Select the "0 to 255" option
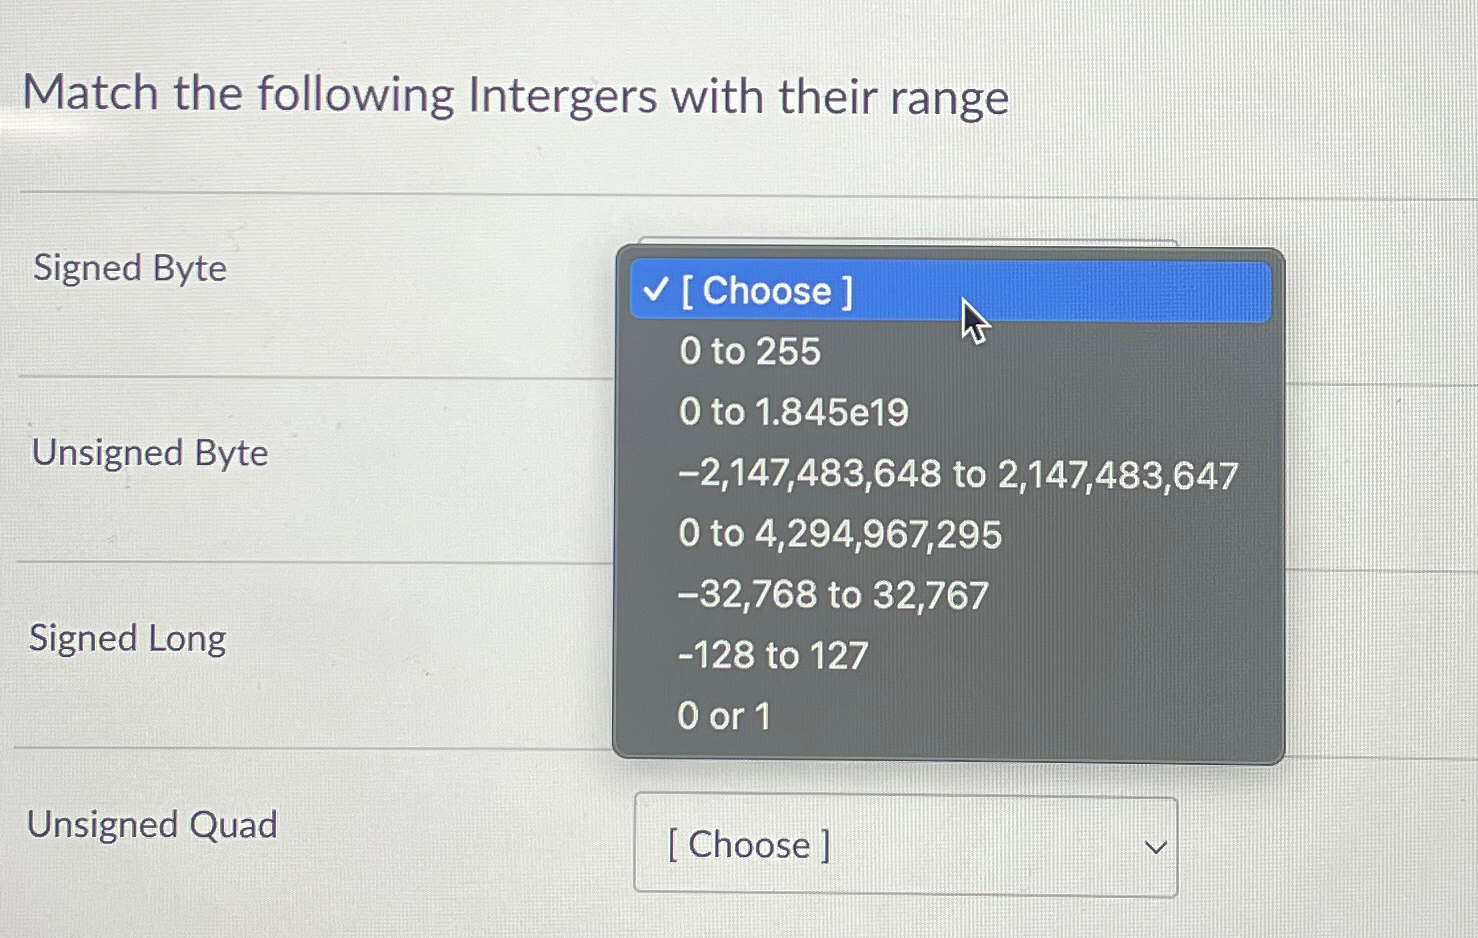The height and width of the screenshot is (938, 1478). [x=749, y=352]
